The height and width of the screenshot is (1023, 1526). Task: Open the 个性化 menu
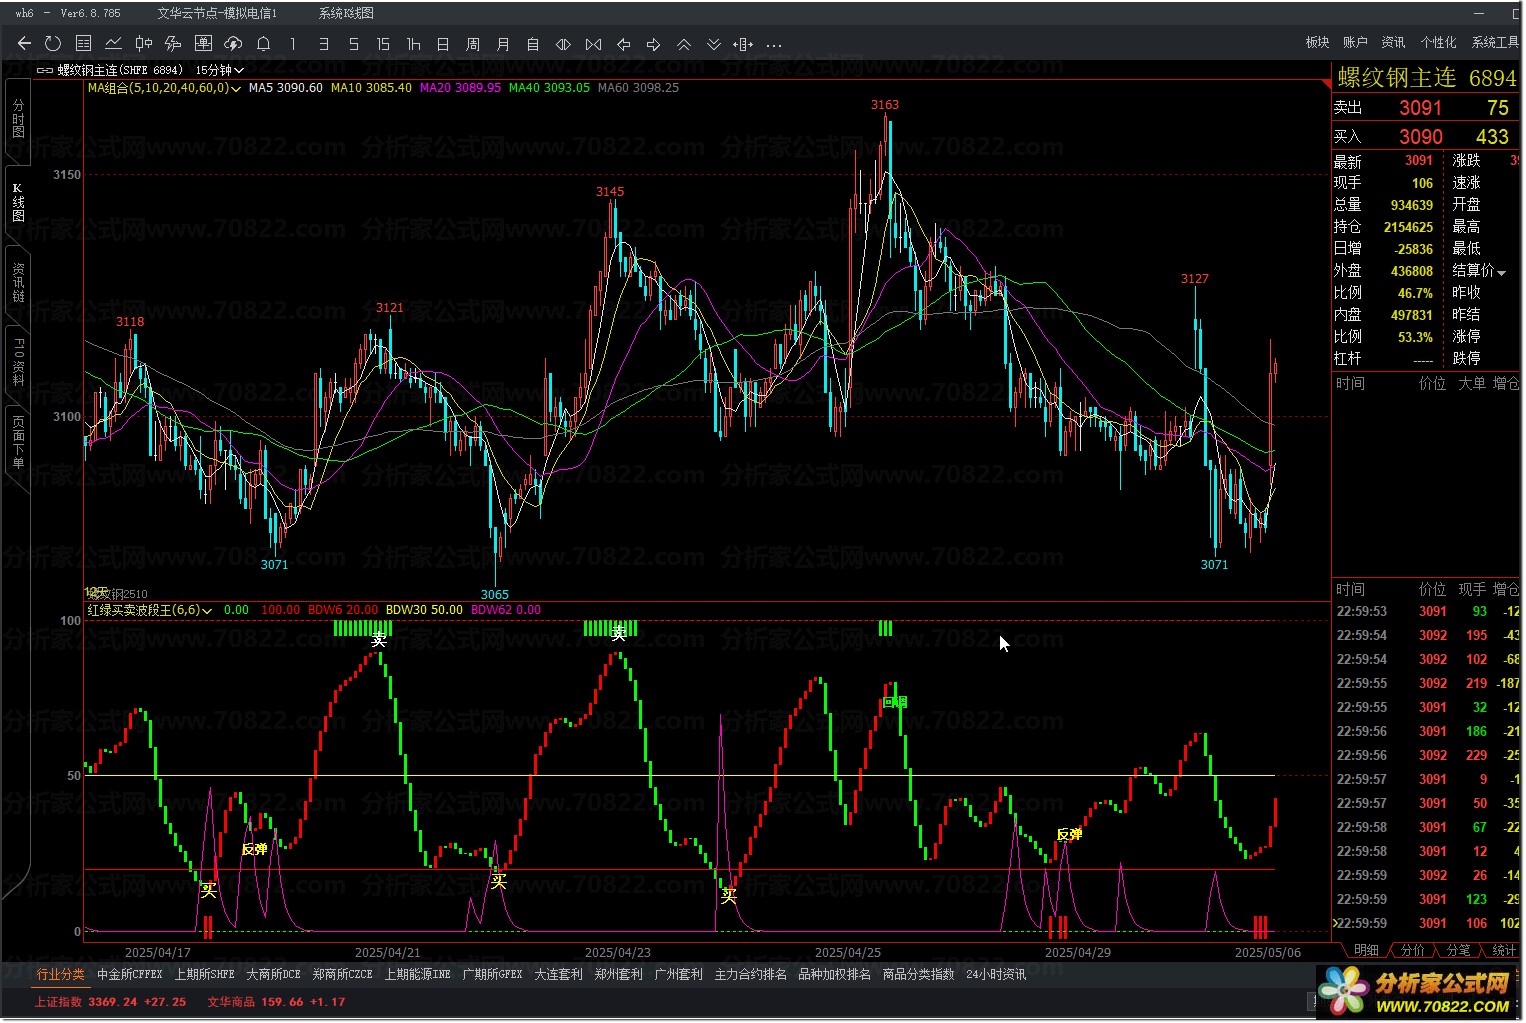click(x=1438, y=42)
